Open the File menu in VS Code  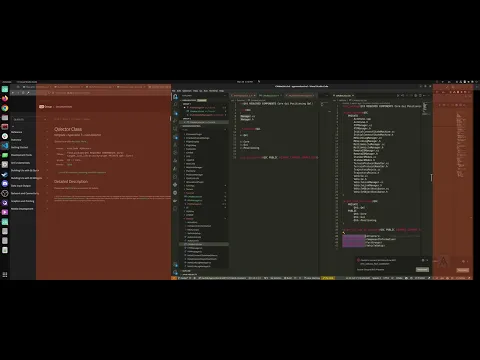[x=174, y=91]
